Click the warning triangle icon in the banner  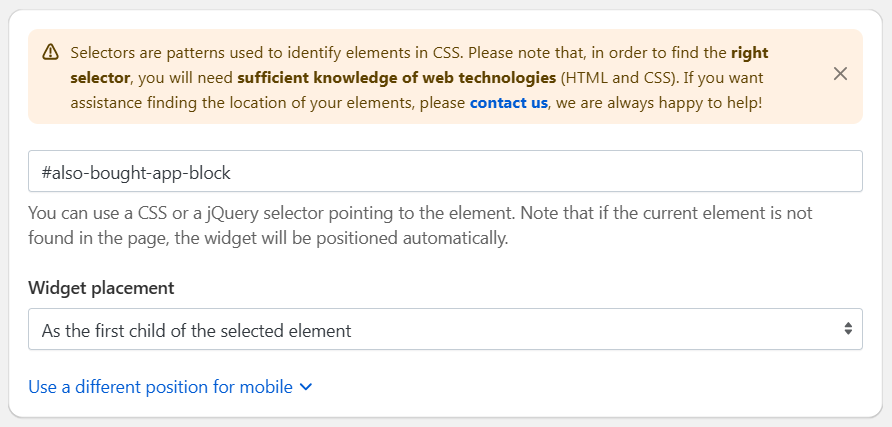[x=51, y=52]
